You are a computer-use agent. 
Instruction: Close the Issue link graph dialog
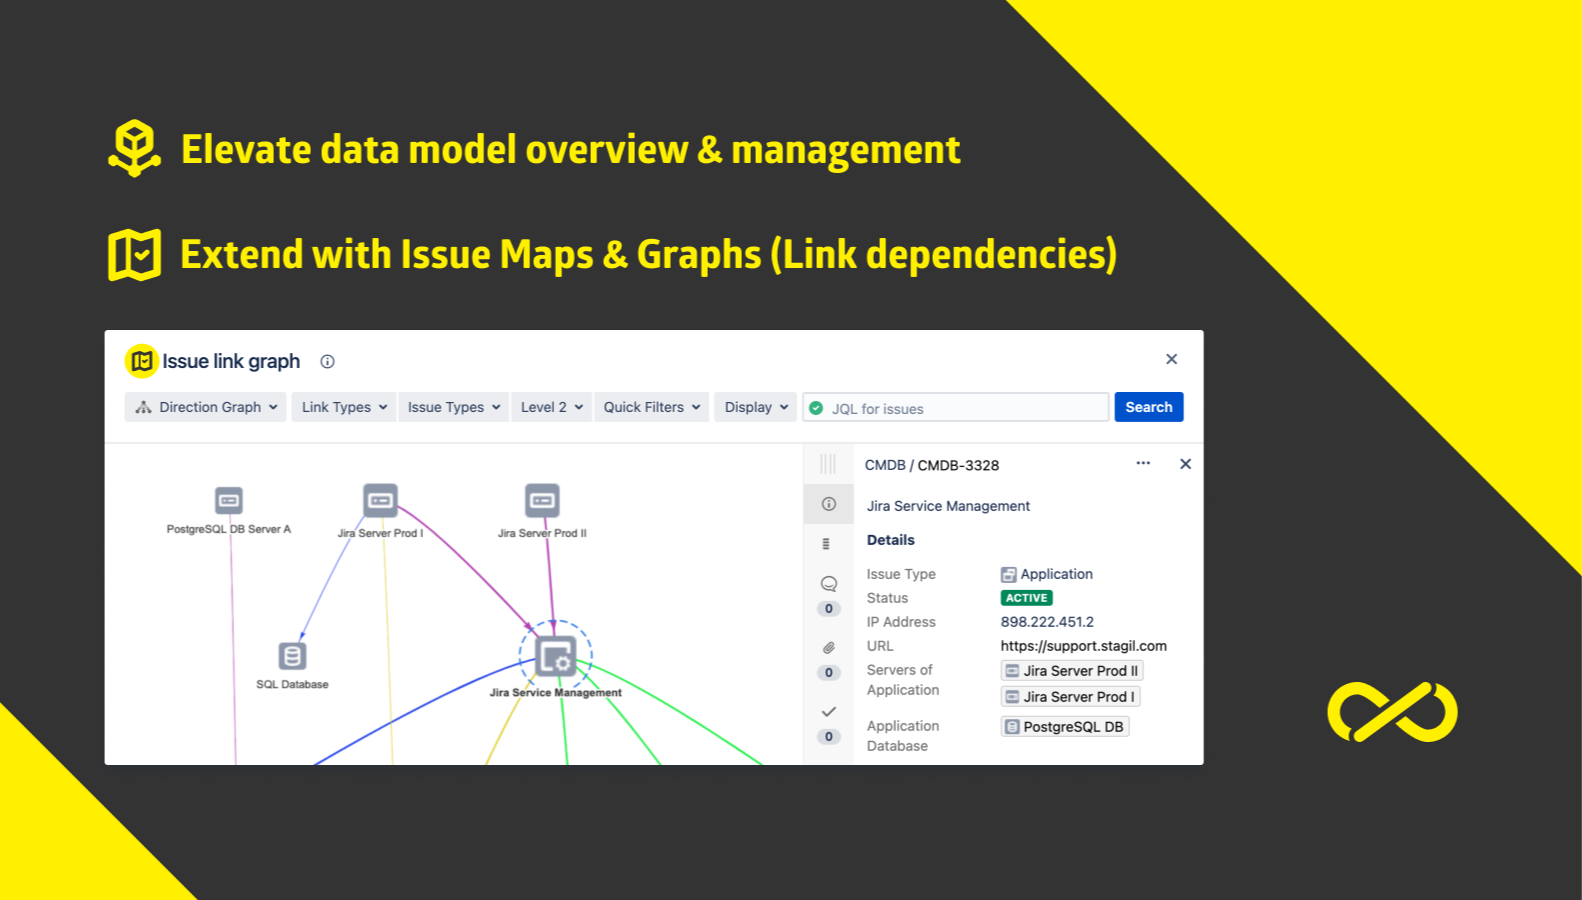click(x=1171, y=359)
